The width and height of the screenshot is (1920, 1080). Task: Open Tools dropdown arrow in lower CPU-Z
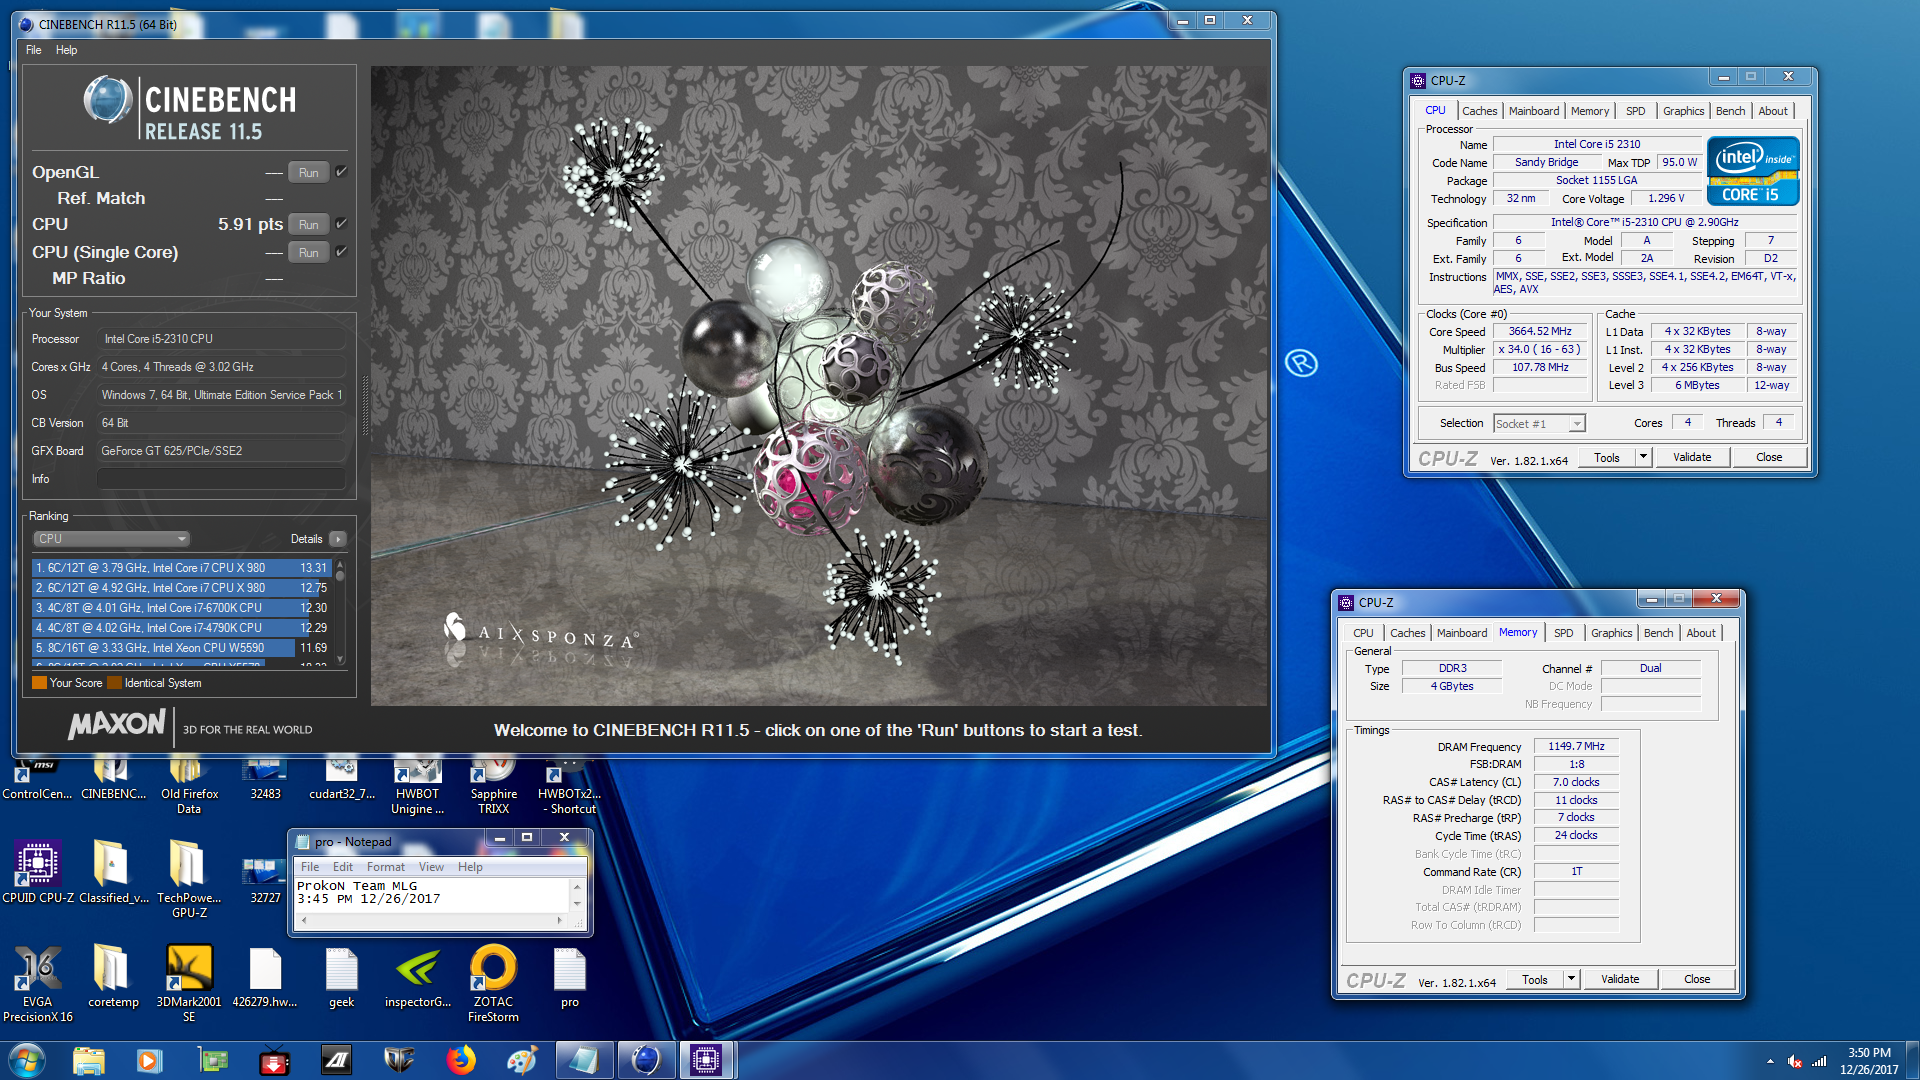(x=1570, y=979)
